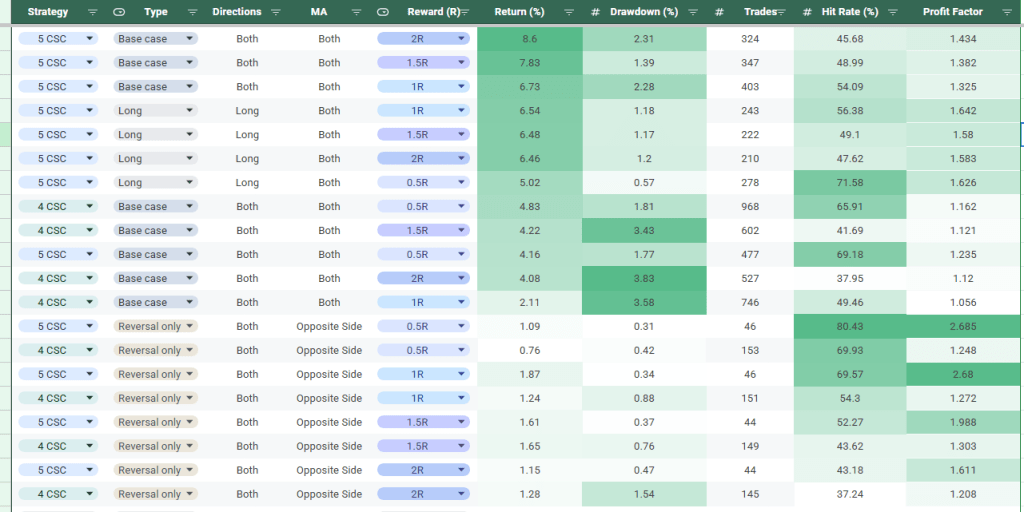The height and width of the screenshot is (512, 1024).
Task: Select the dark green 2.685 profit factor cell
Action: point(962,327)
